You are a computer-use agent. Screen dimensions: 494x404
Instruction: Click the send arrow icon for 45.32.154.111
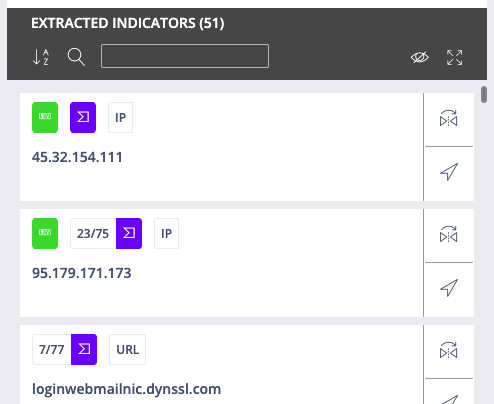click(x=449, y=172)
